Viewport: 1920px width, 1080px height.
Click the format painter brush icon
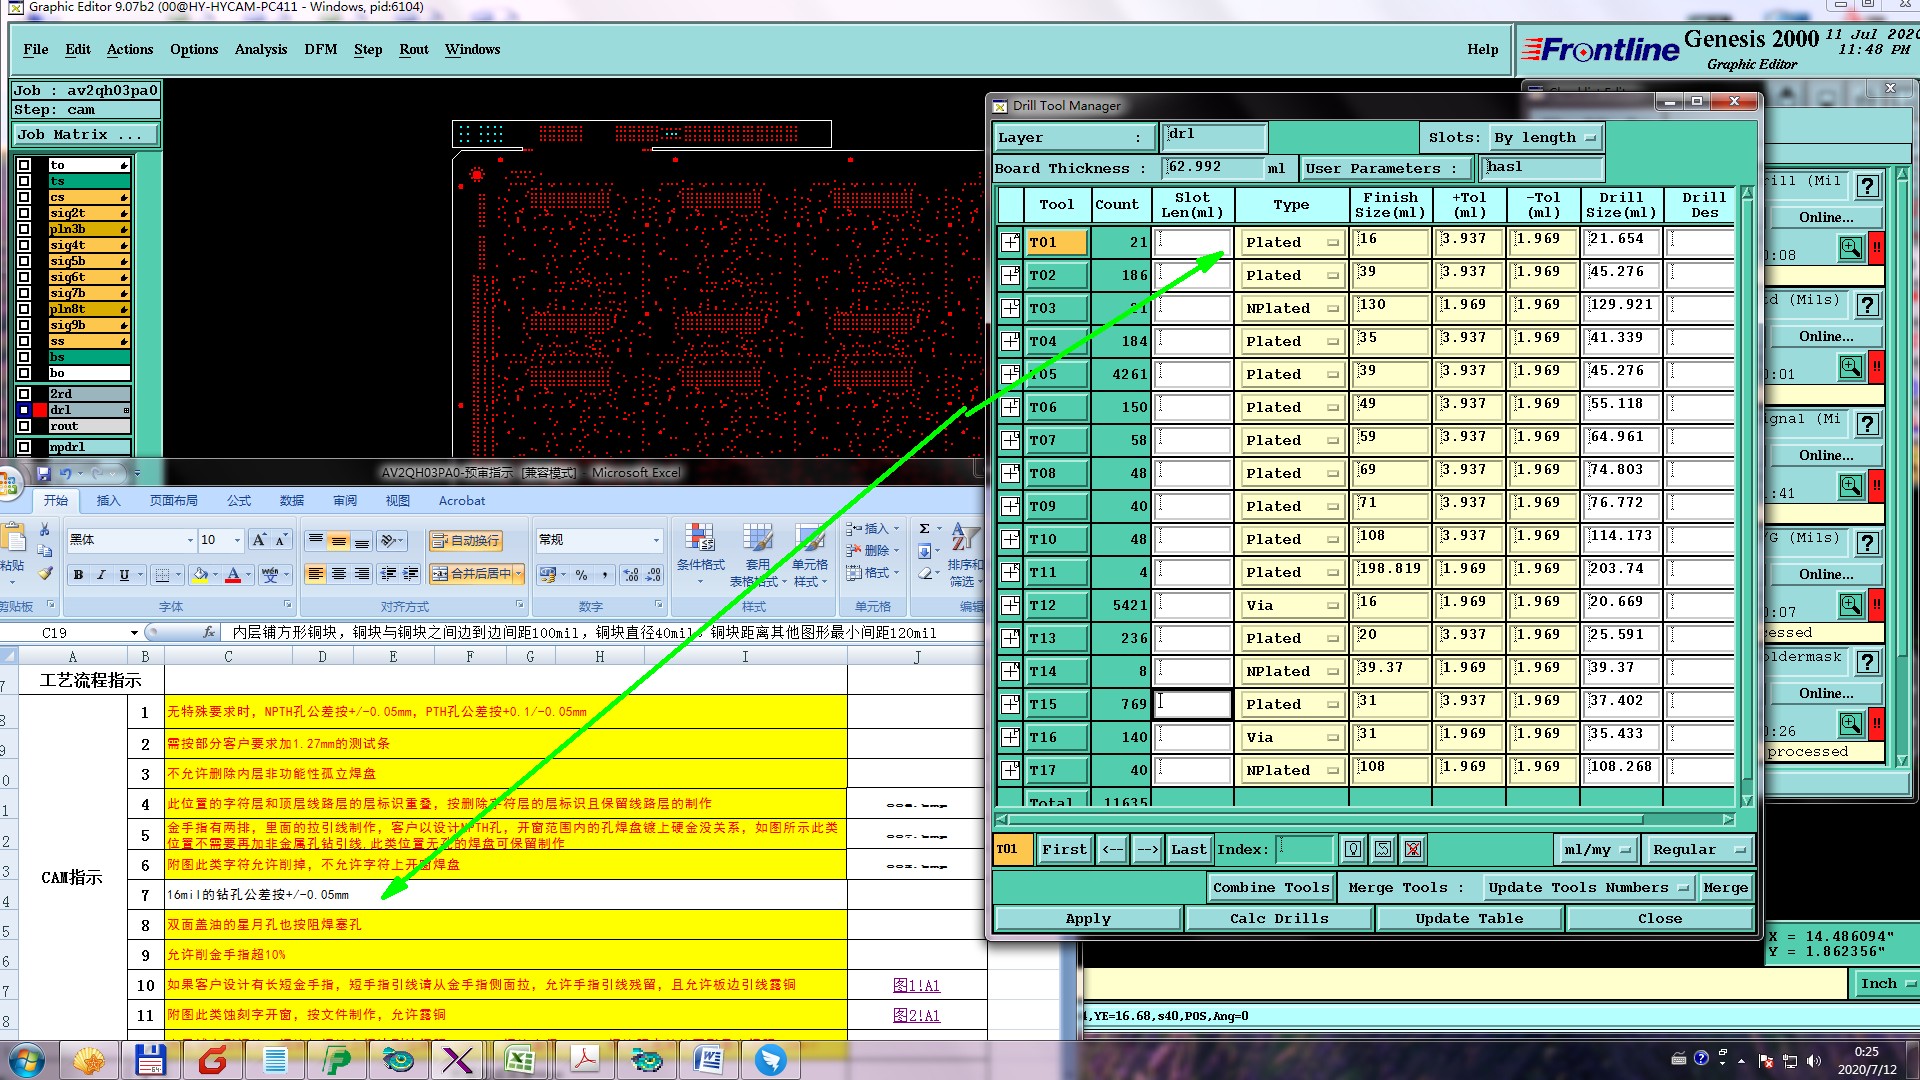pos(44,574)
